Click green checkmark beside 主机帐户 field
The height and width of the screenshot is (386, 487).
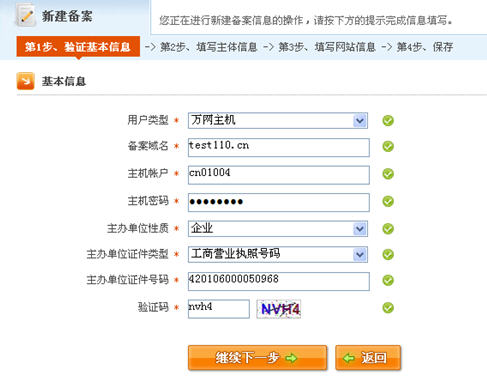click(388, 174)
